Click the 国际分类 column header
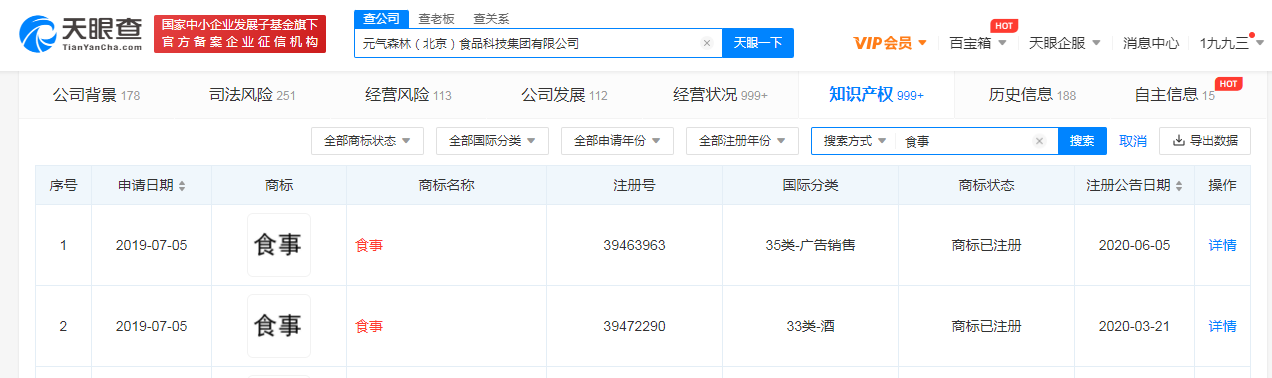This screenshot has height=378, width=1272. tap(810, 186)
